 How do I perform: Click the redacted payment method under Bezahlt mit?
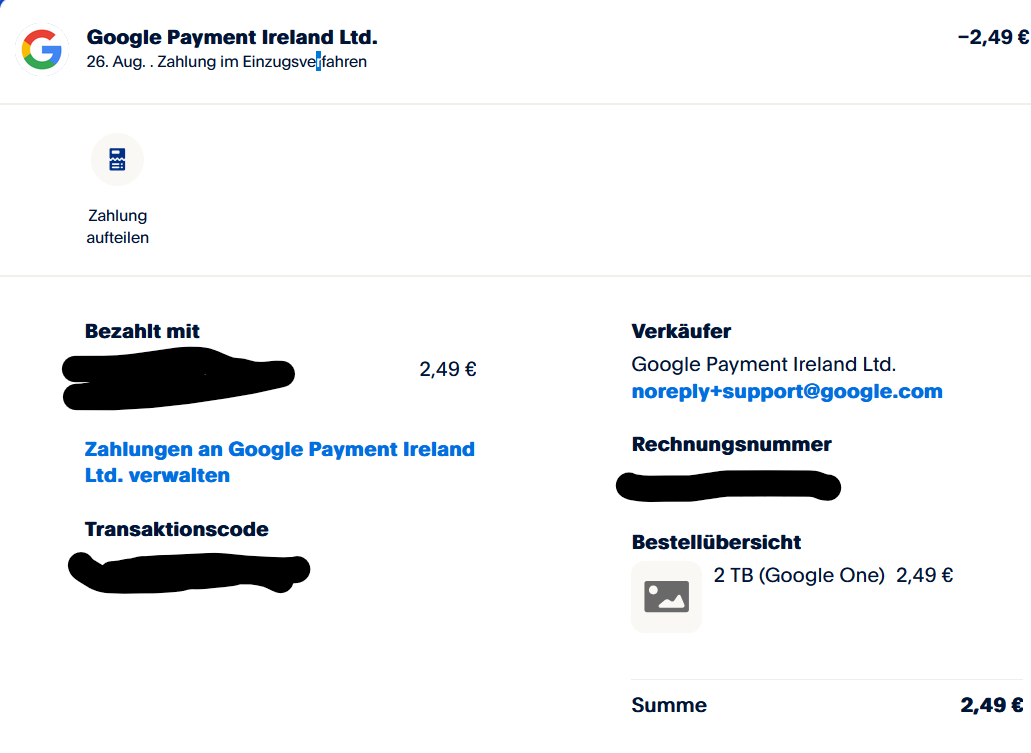click(x=178, y=379)
